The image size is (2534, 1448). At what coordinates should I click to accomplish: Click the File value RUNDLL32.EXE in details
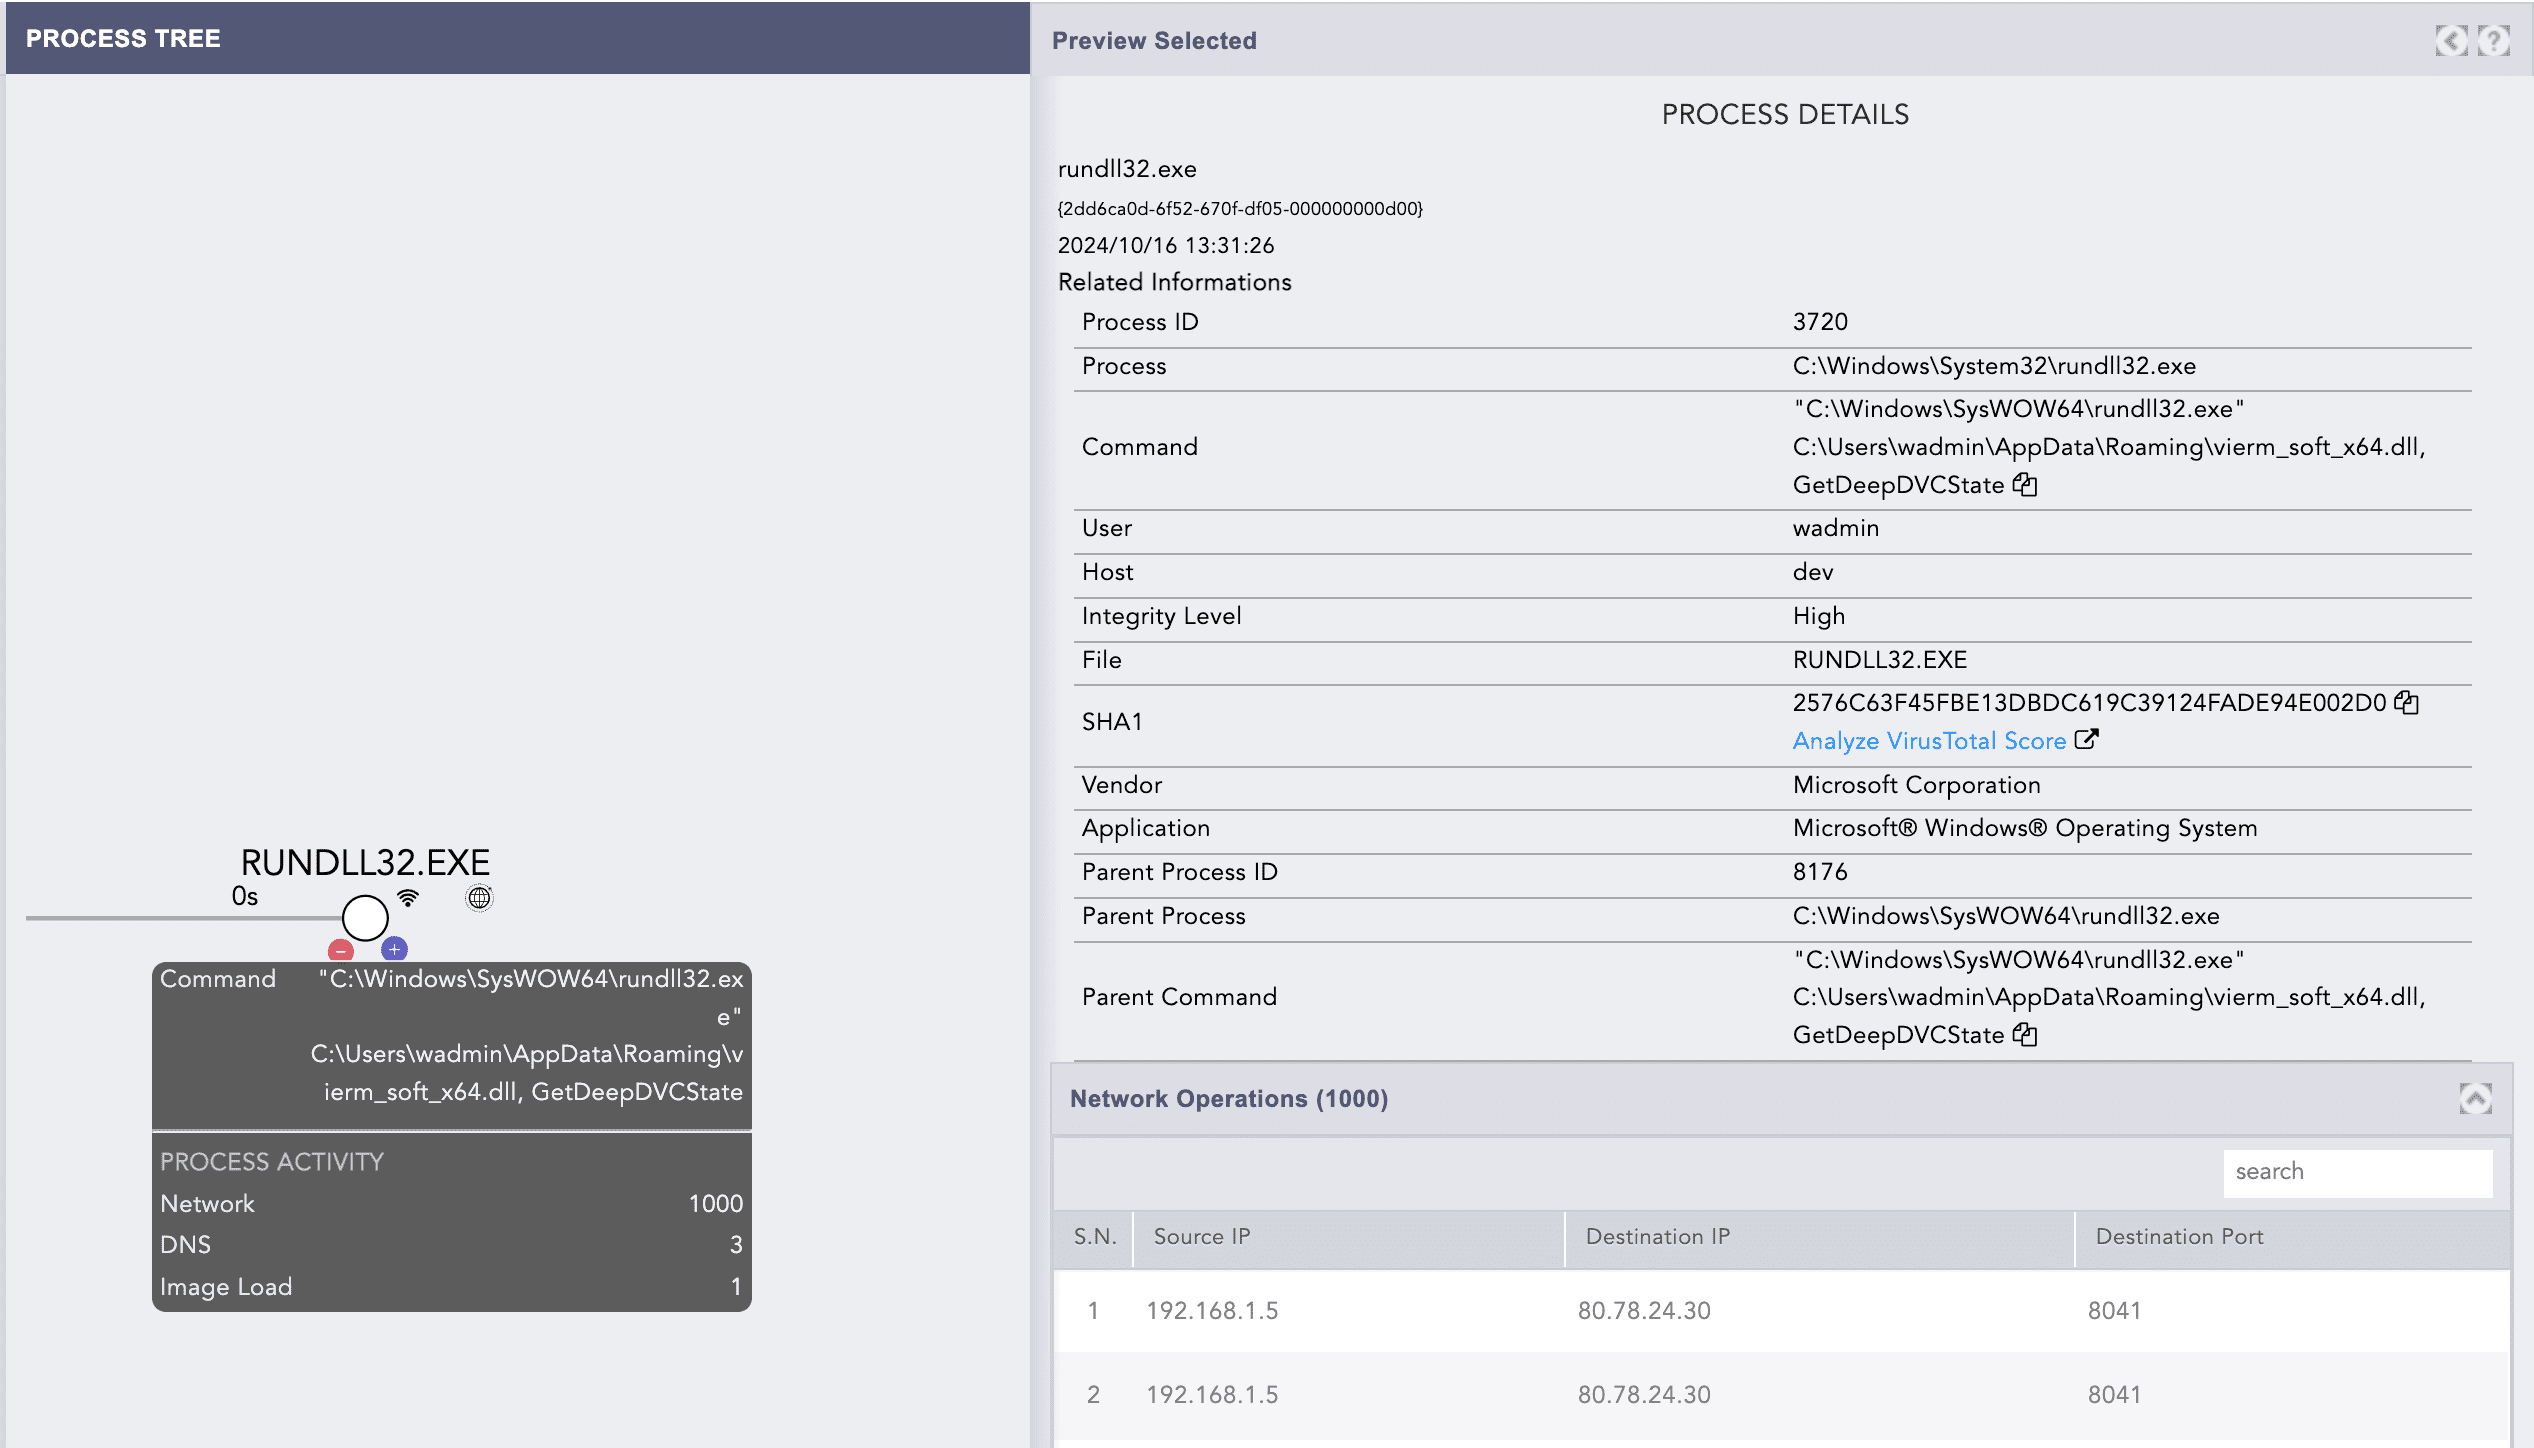[1880, 660]
